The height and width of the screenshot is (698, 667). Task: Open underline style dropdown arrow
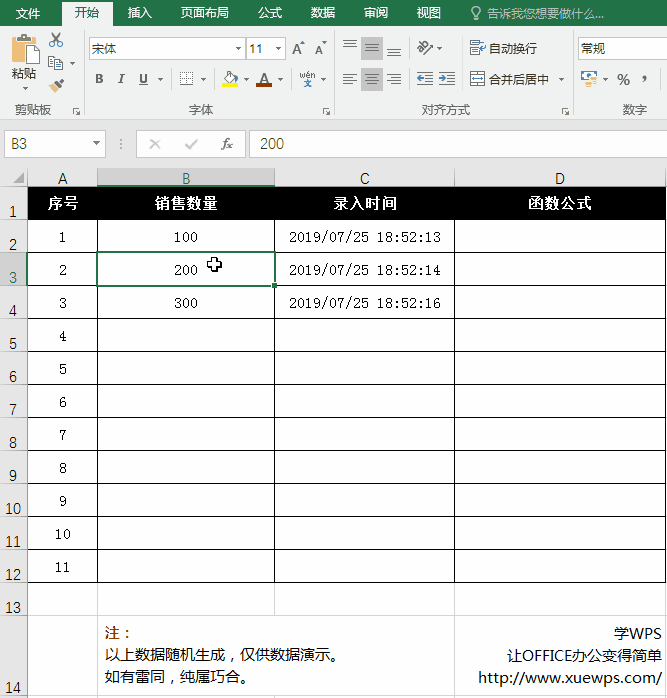[161, 80]
